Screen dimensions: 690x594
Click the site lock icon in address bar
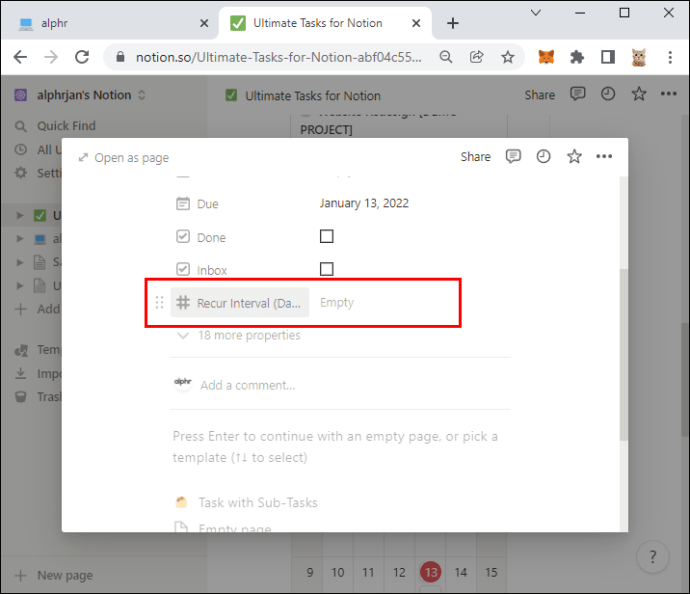120,57
